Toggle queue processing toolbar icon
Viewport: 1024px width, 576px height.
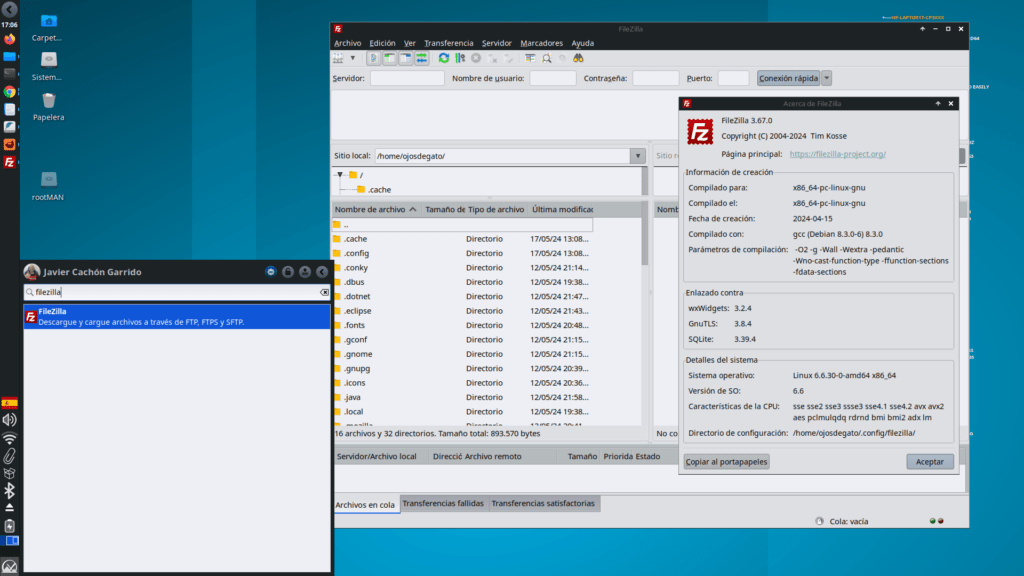[x=460, y=58]
